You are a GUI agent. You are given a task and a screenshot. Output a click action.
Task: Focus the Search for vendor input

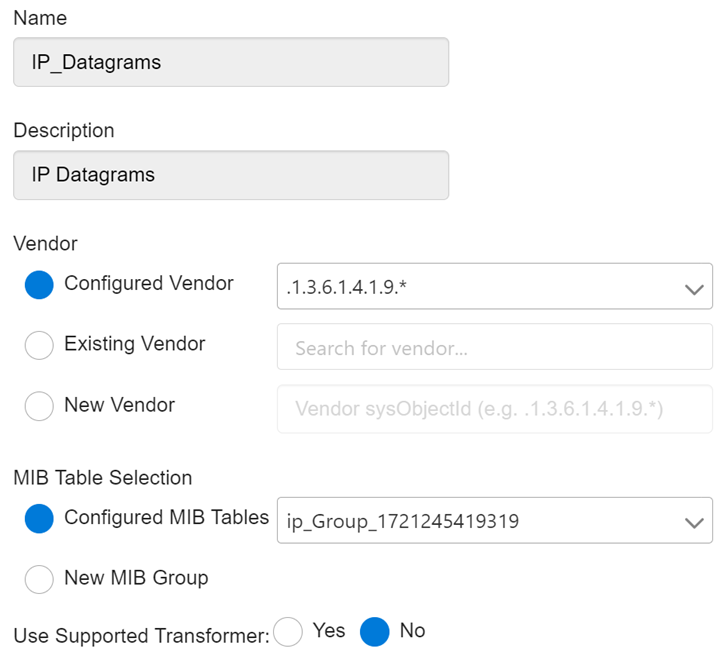coord(494,348)
